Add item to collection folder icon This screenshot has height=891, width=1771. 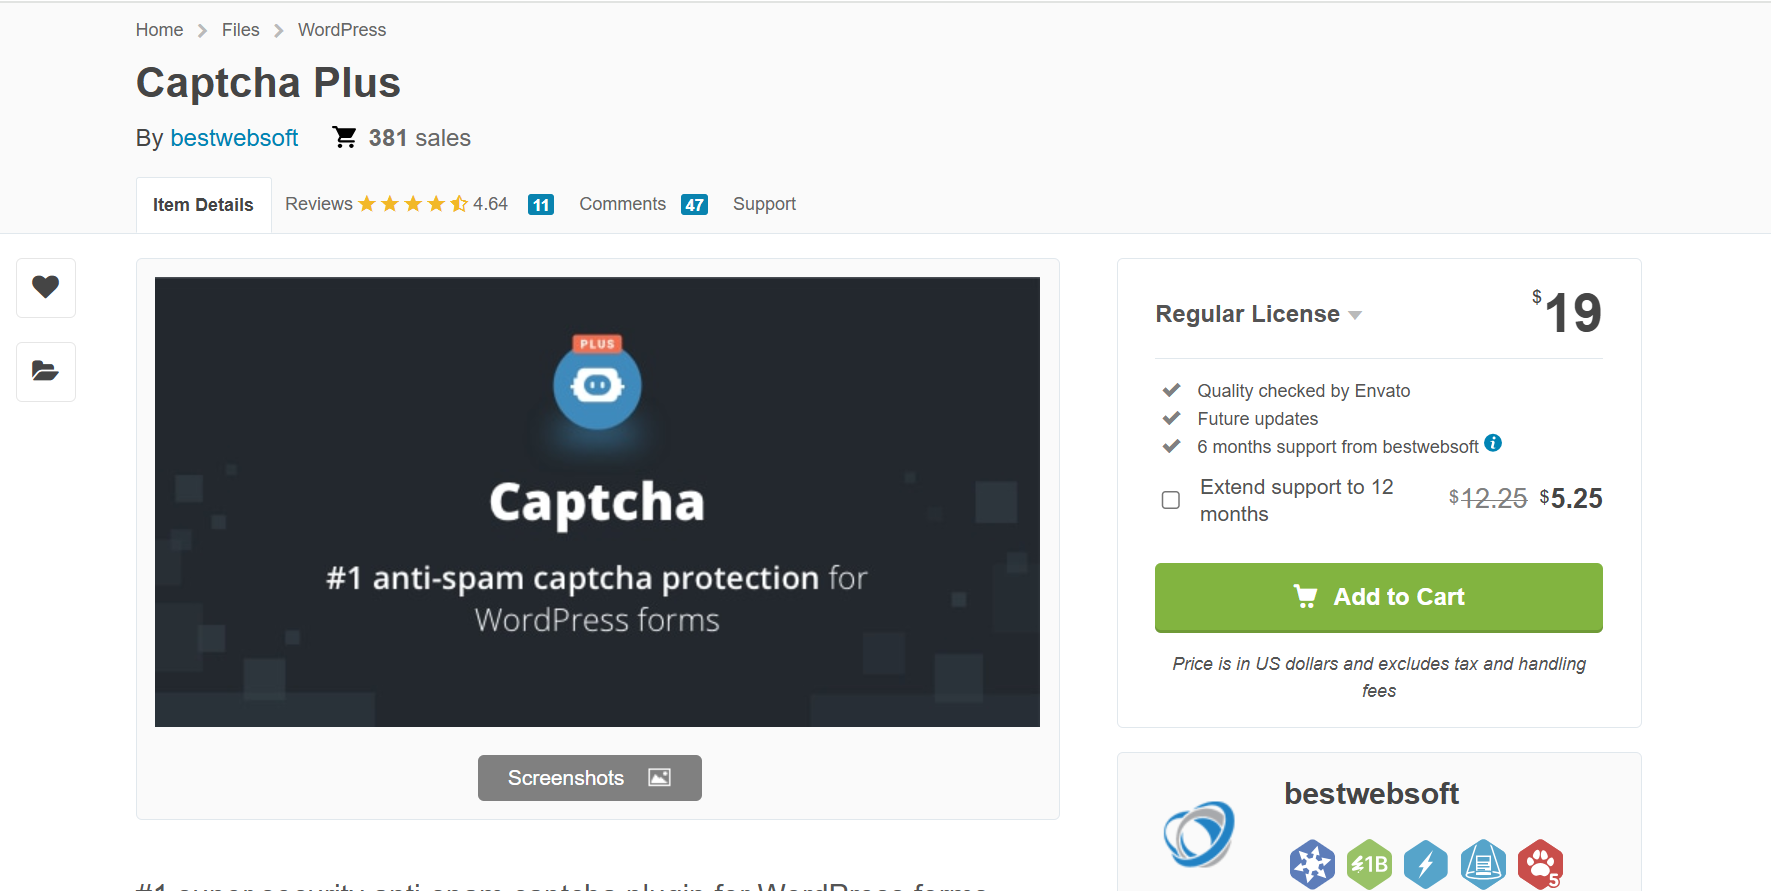coord(46,372)
